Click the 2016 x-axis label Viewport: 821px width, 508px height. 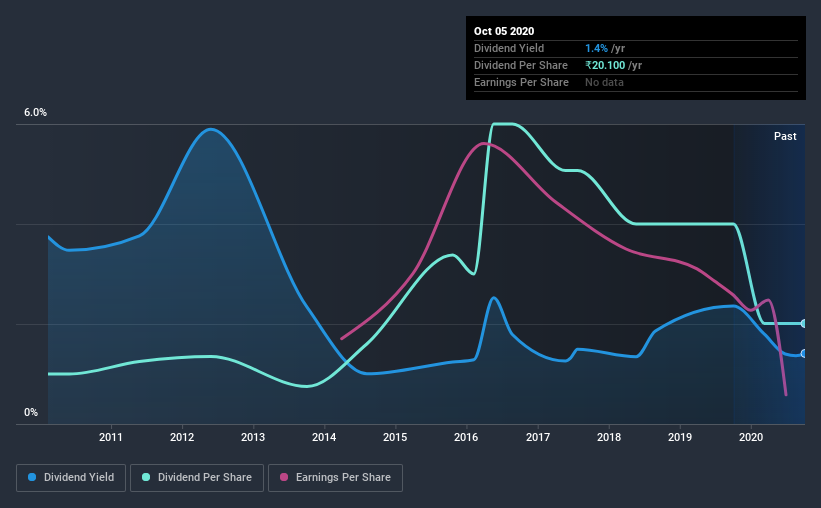466,437
